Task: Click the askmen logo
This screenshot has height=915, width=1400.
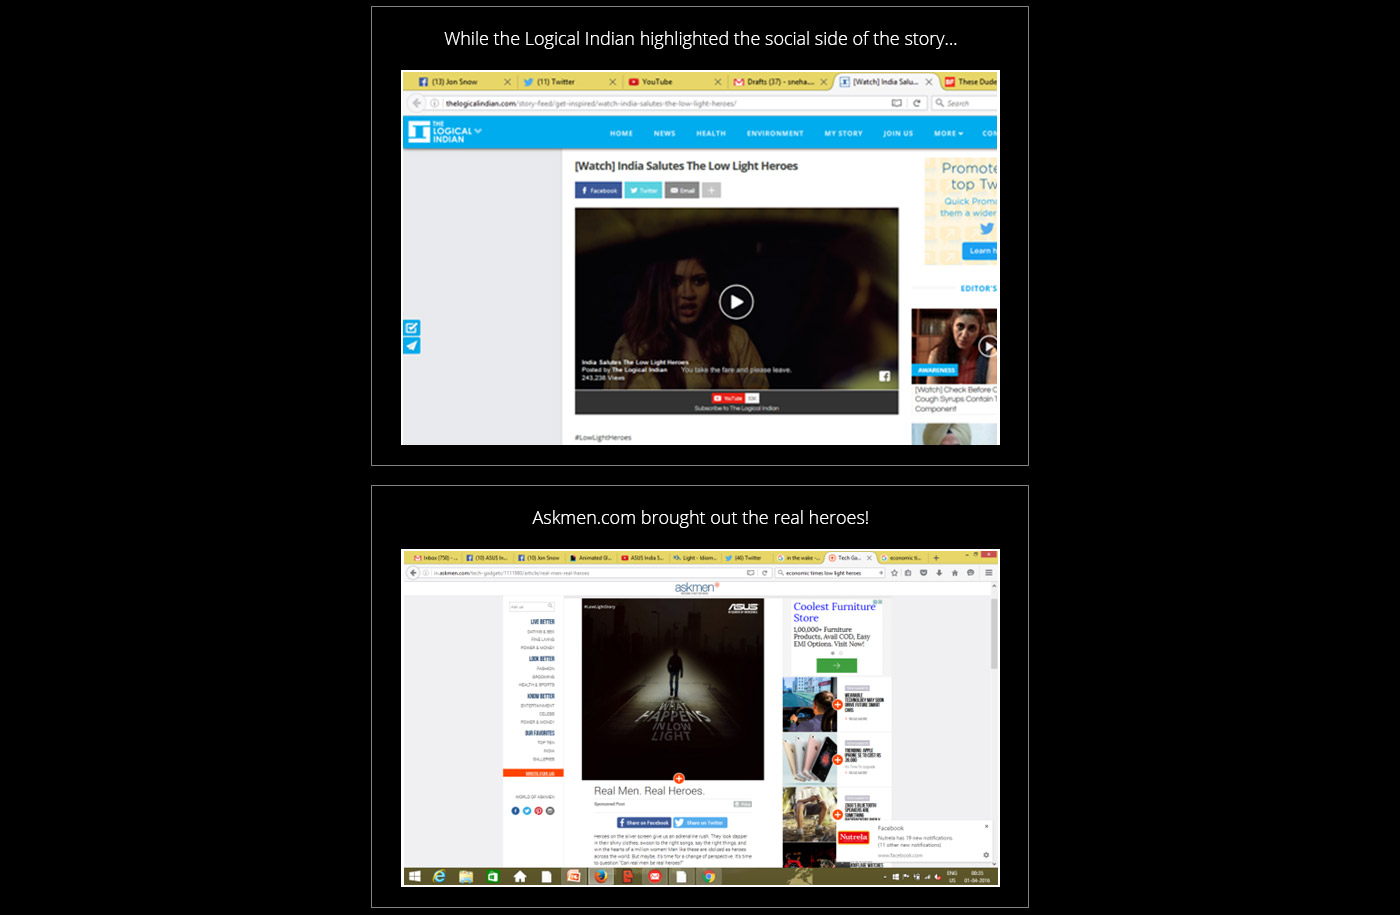Action: tap(696, 588)
